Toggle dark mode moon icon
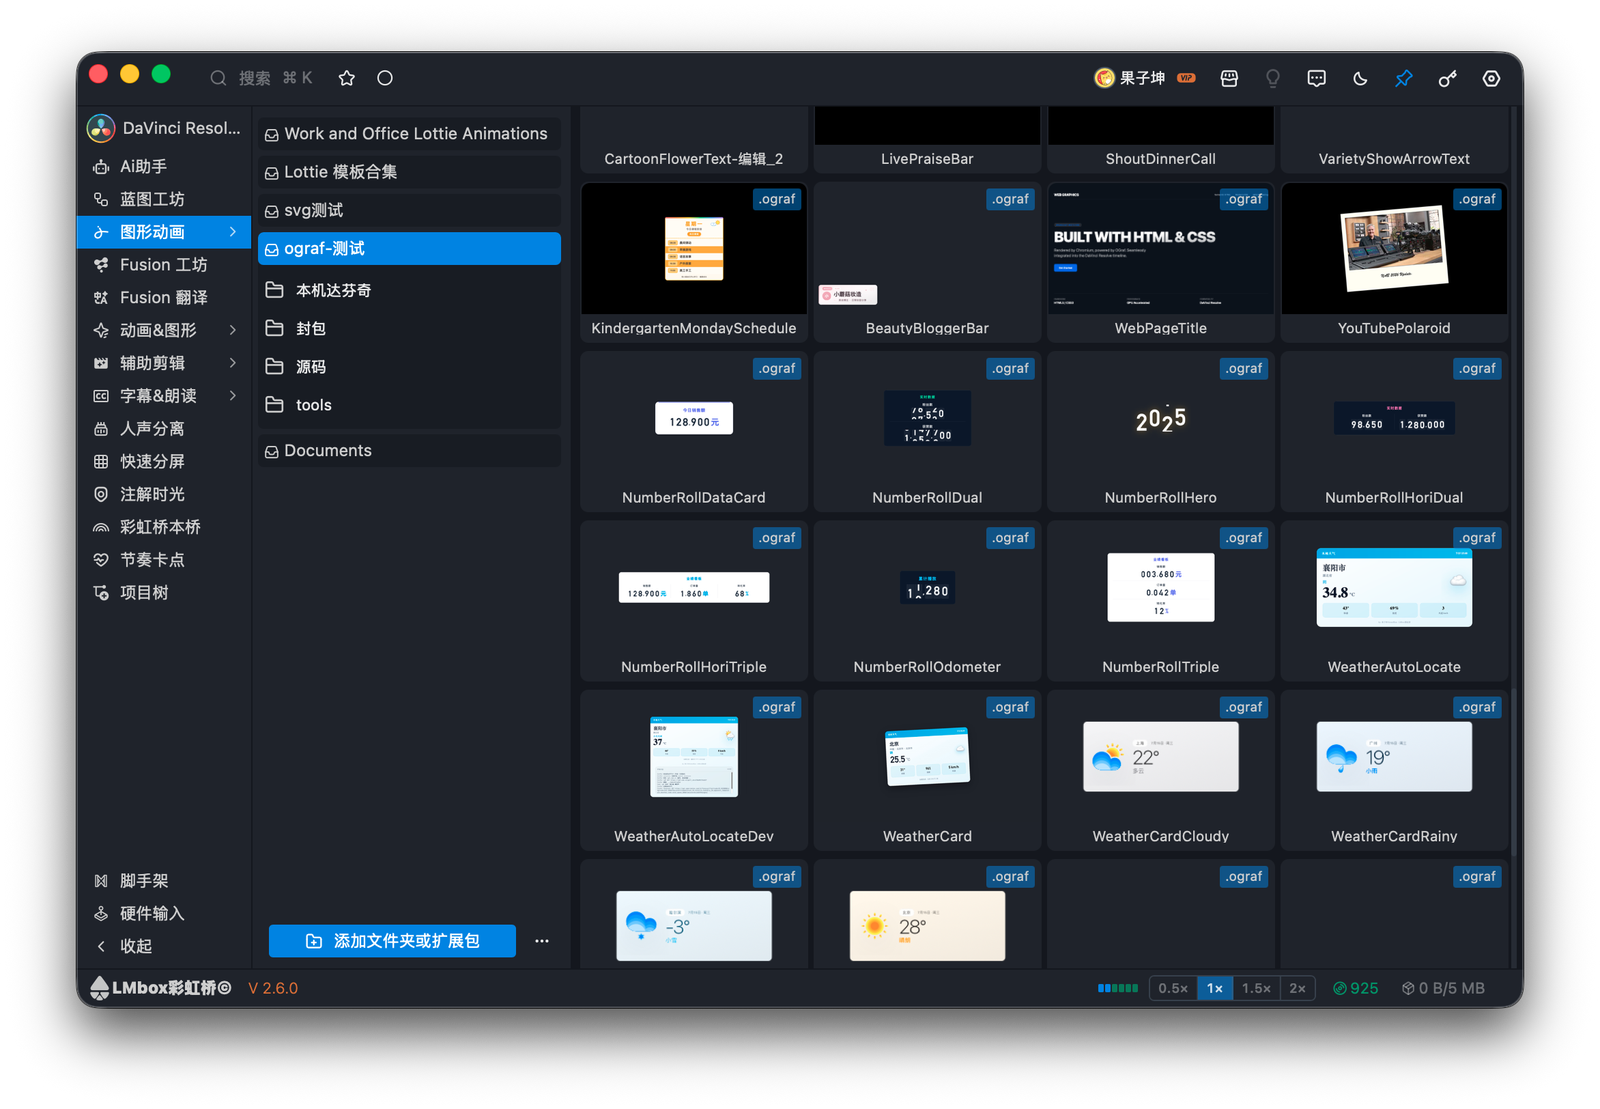This screenshot has height=1109, width=1600. click(1360, 78)
